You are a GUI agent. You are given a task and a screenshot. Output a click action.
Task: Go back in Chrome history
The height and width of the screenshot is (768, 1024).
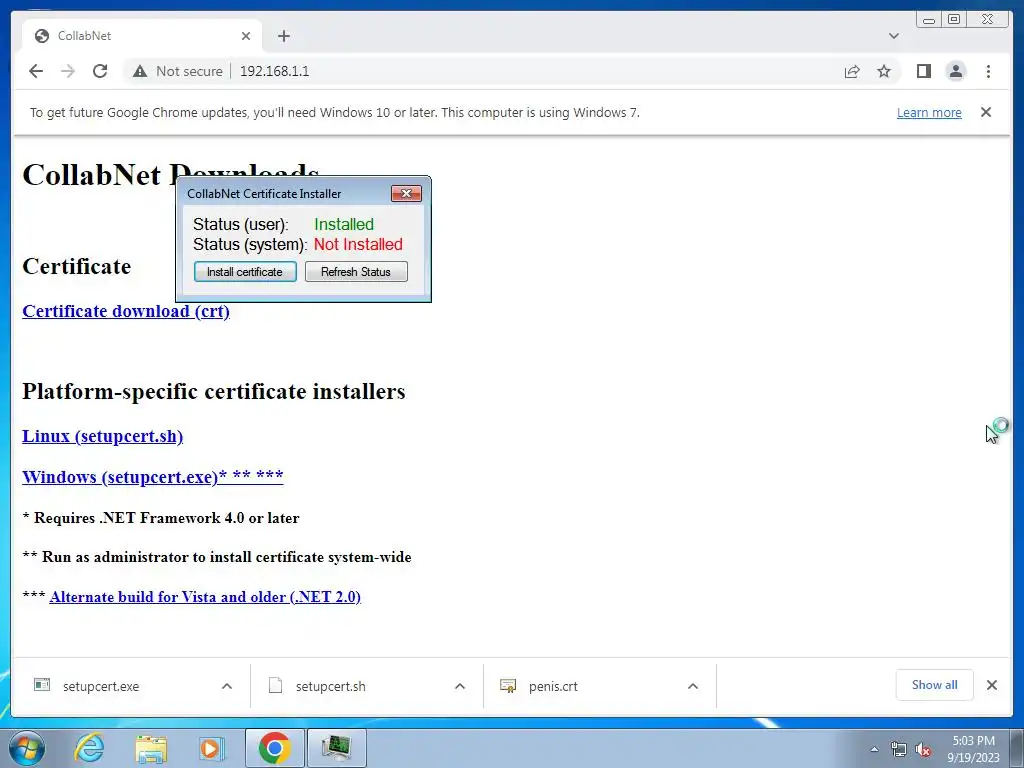coord(36,71)
